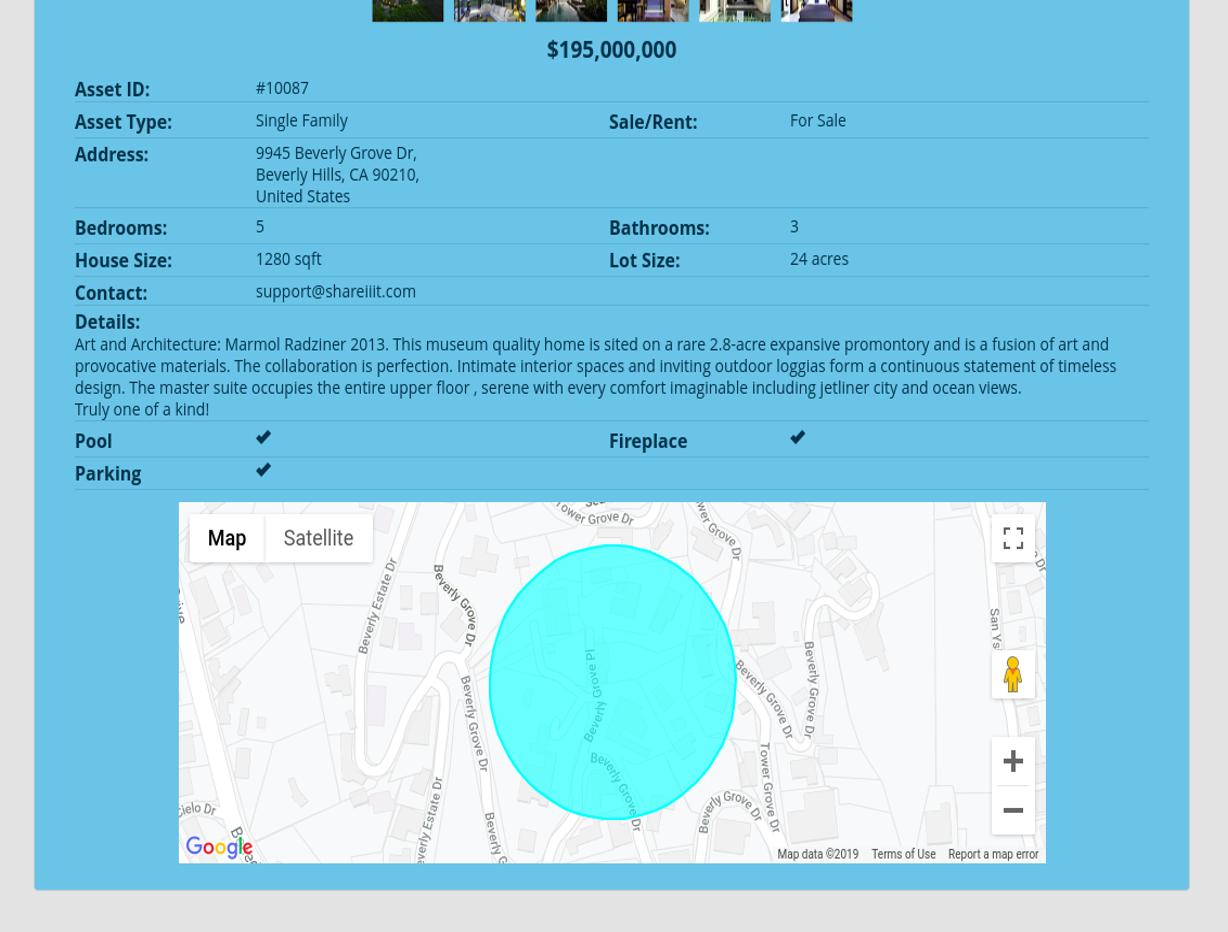Click the Single Family asset type value
Screen dimensions: 1228x932
(x=302, y=120)
